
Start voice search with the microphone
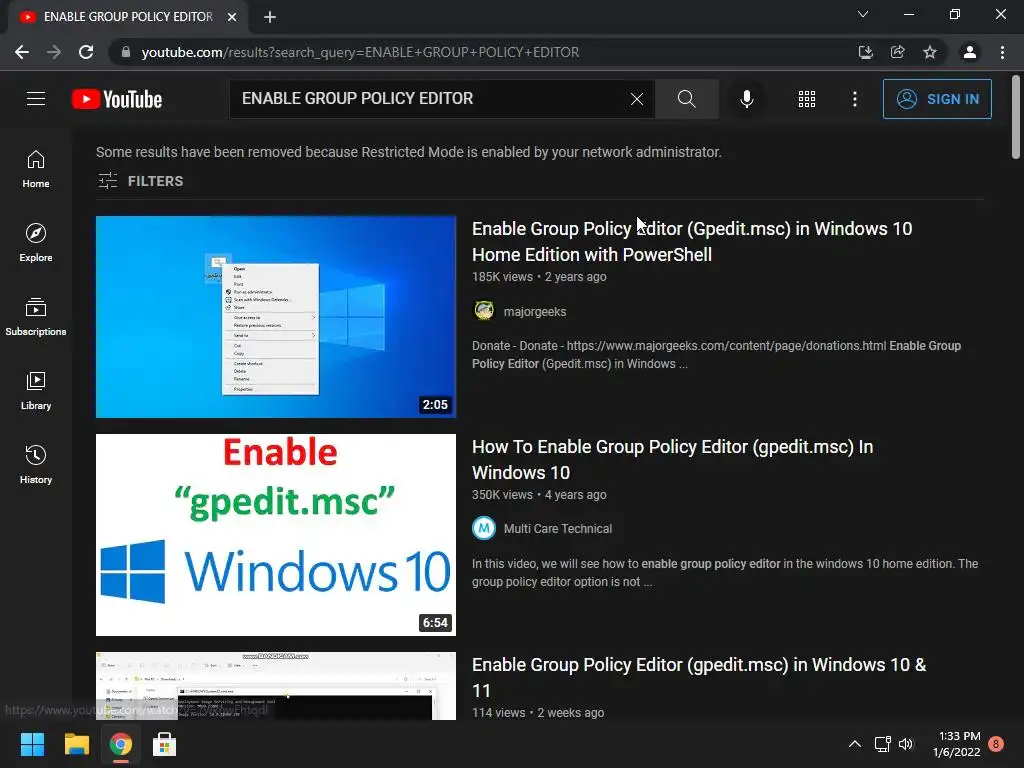tap(746, 99)
